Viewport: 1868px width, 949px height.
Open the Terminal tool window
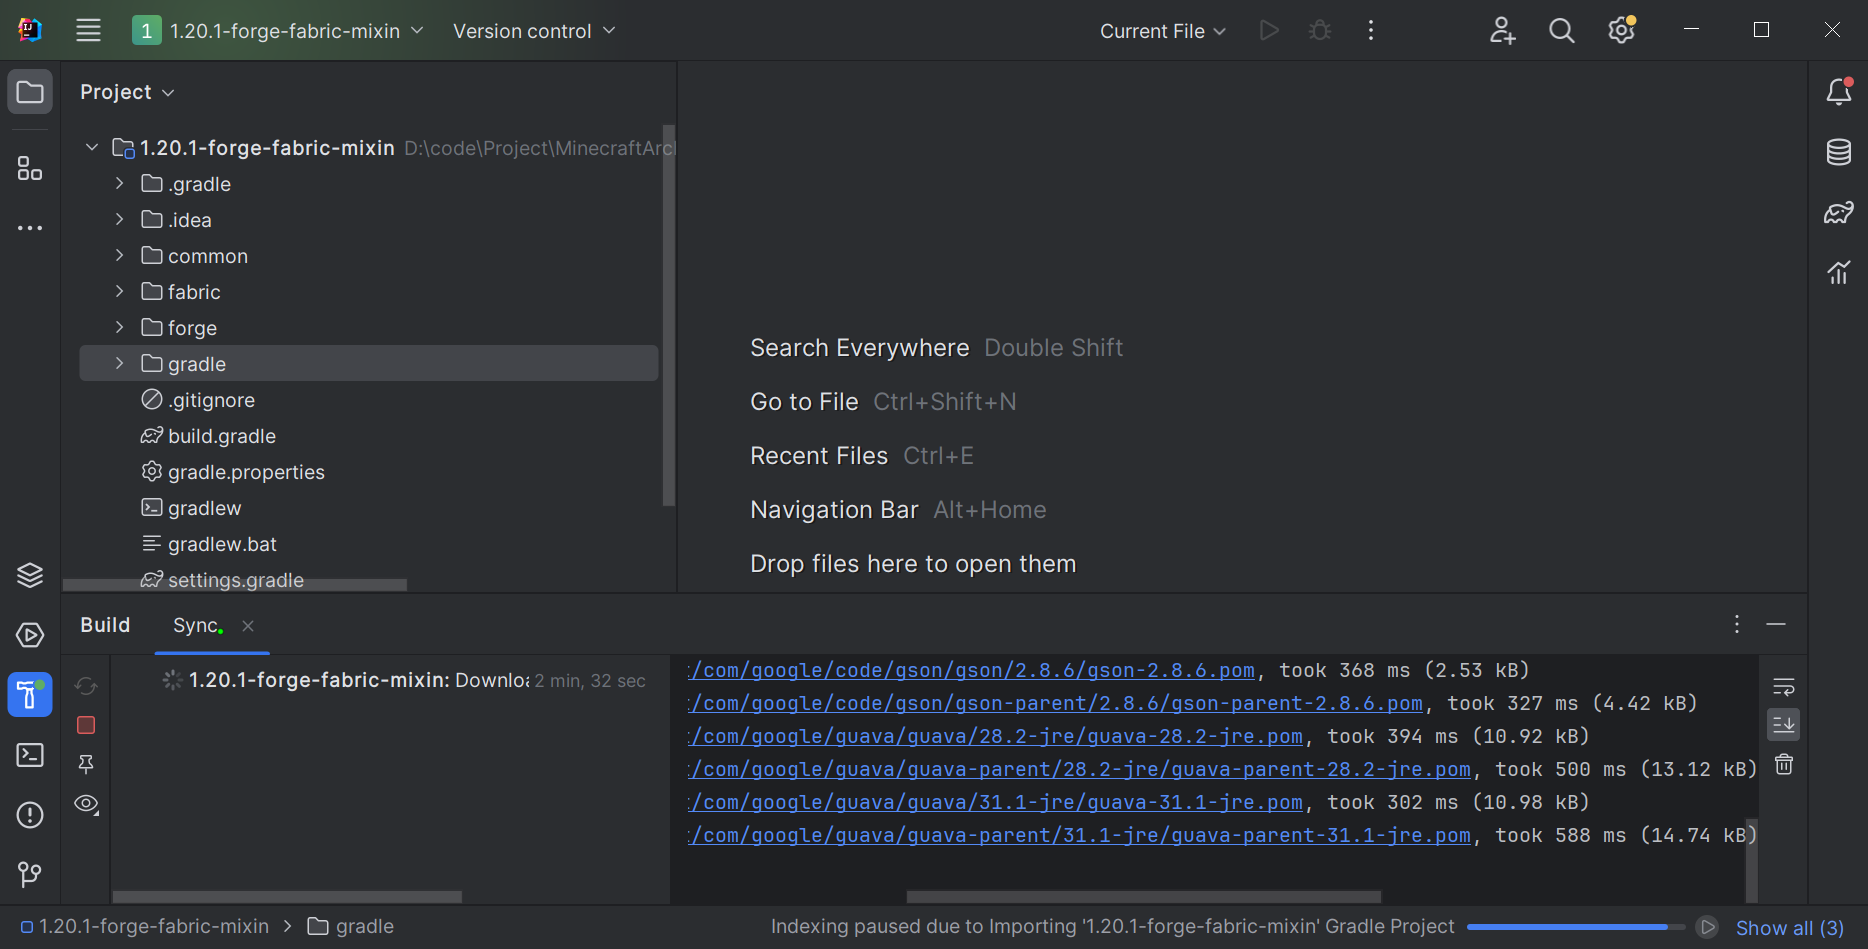30,755
